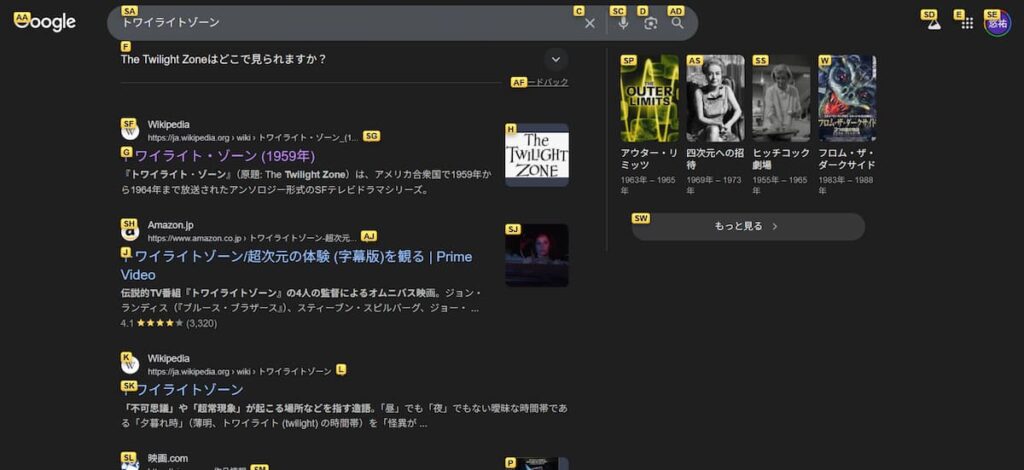Click the Amazon.jp favicon in results

[130, 232]
